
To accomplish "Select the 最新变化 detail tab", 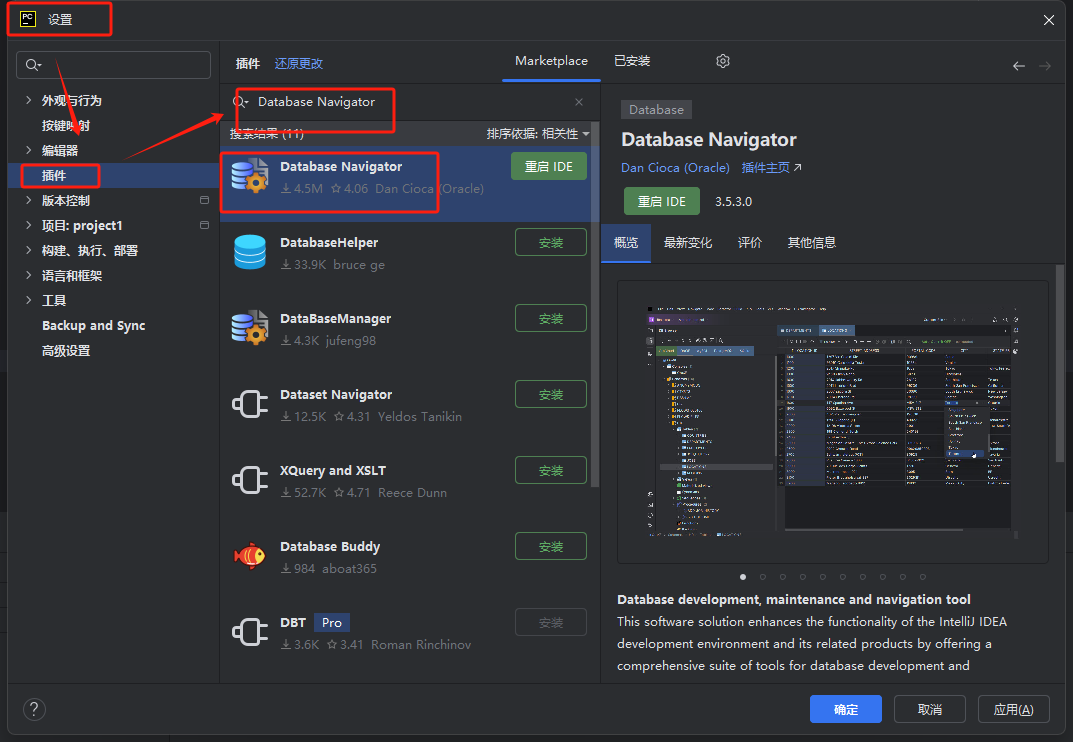I will point(688,242).
